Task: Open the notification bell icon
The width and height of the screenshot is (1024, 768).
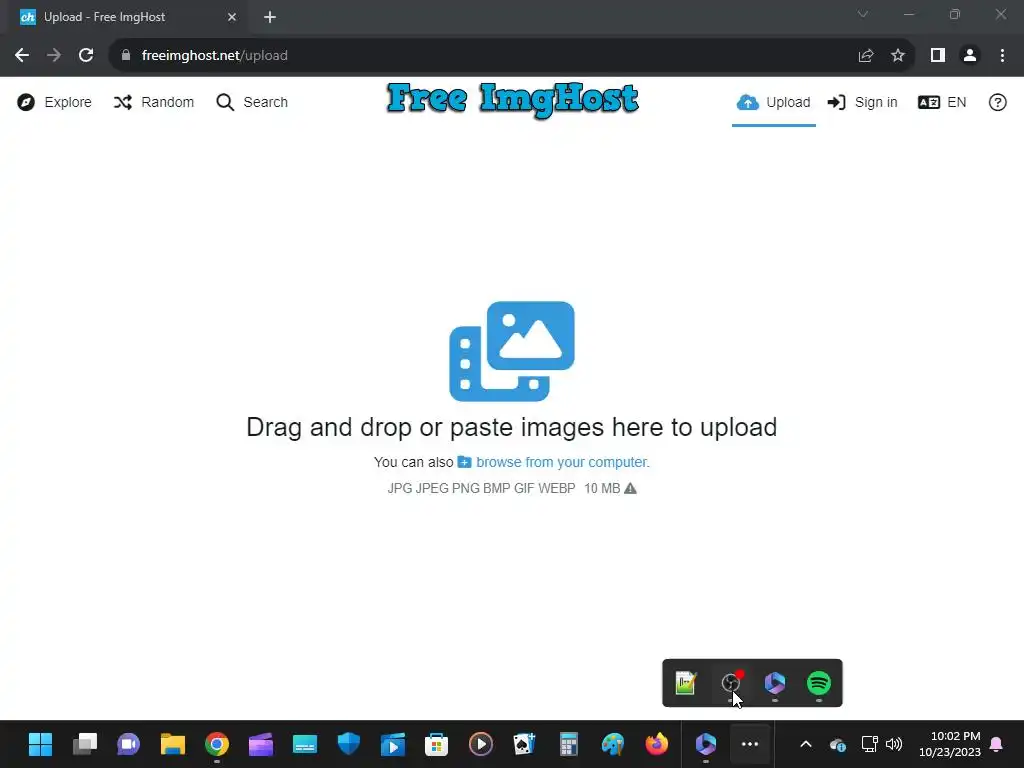Action: [997, 744]
